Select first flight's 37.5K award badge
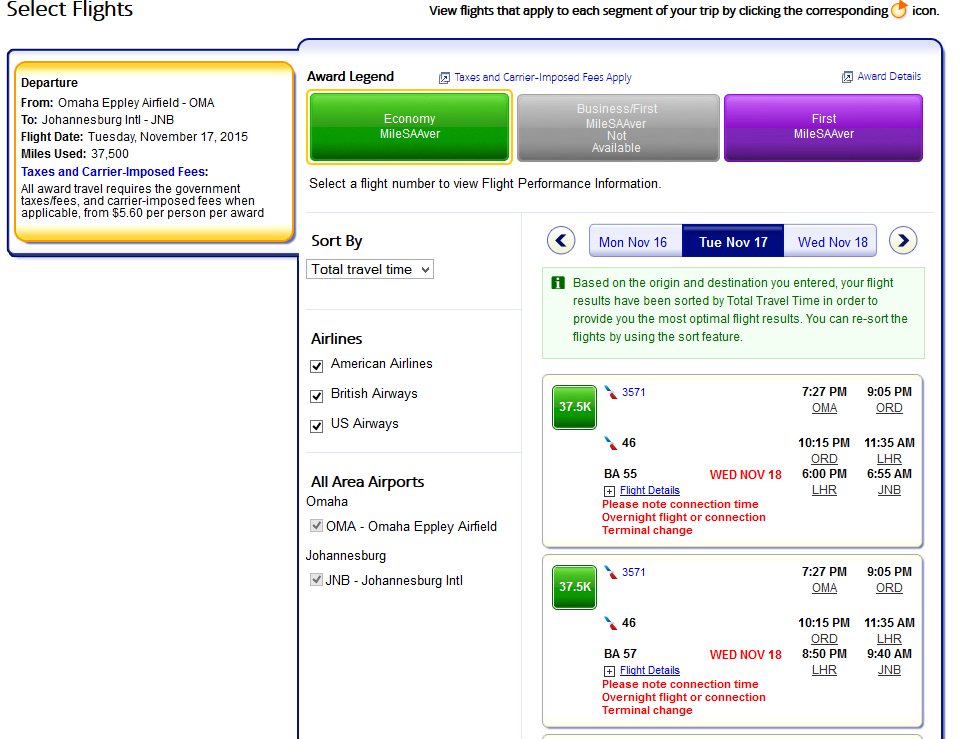Screen dimensions: 968x739 point(575,408)
